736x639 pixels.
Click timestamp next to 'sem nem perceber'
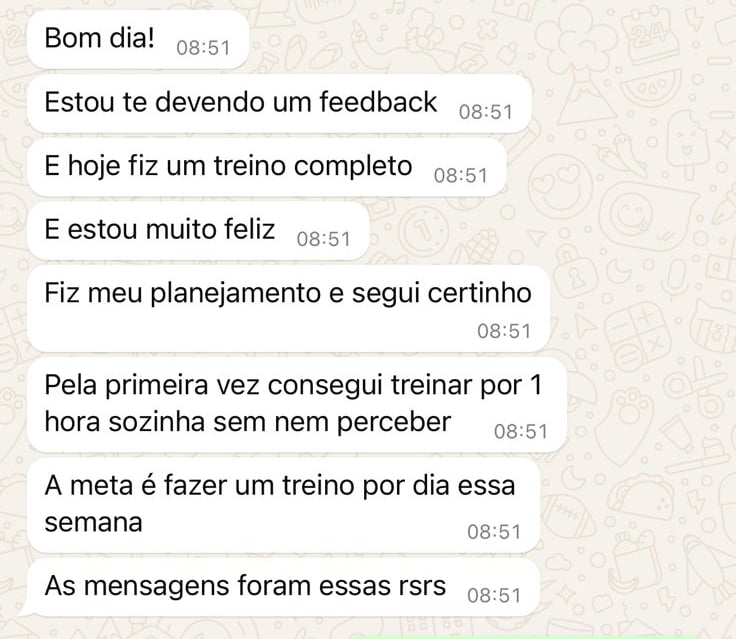[x=521, y=431]
